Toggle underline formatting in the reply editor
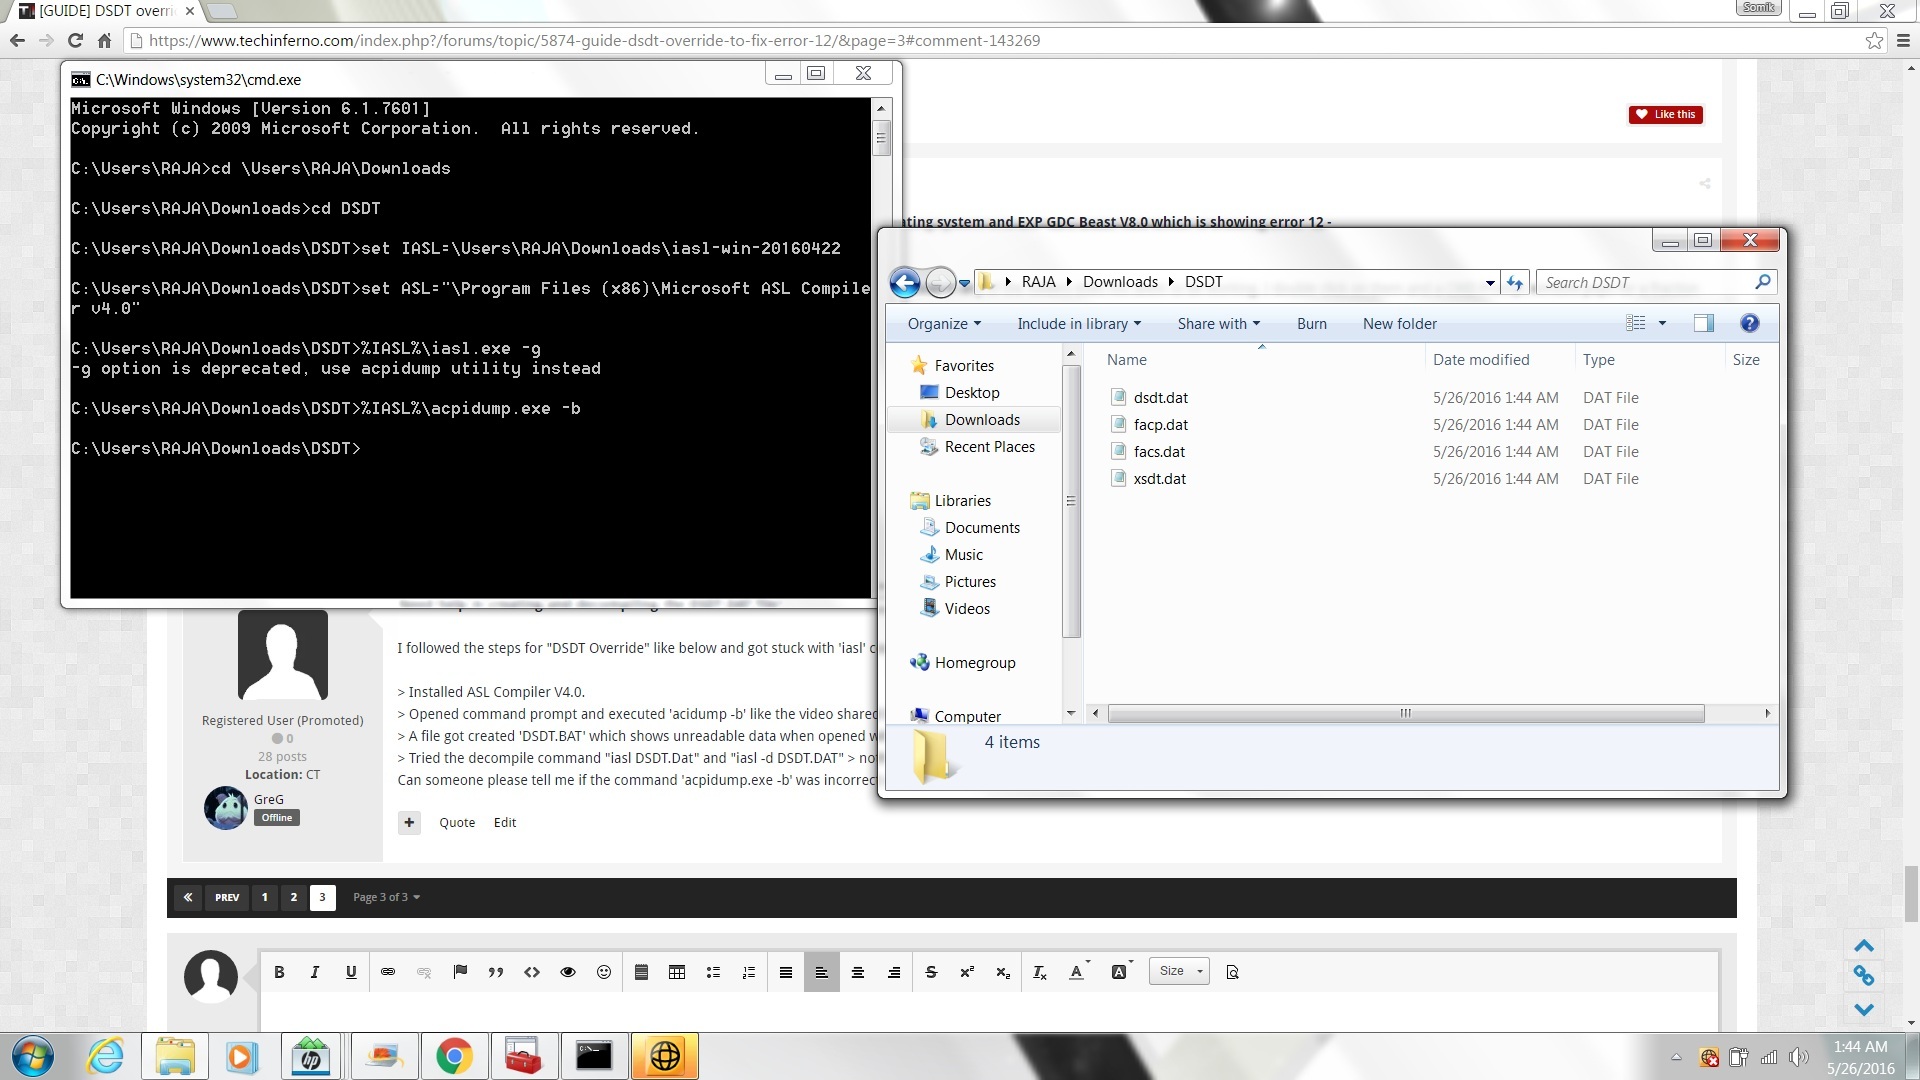Image resolution: width=1920 pixels, height=1080 pixels. click(x=351, y=972)
